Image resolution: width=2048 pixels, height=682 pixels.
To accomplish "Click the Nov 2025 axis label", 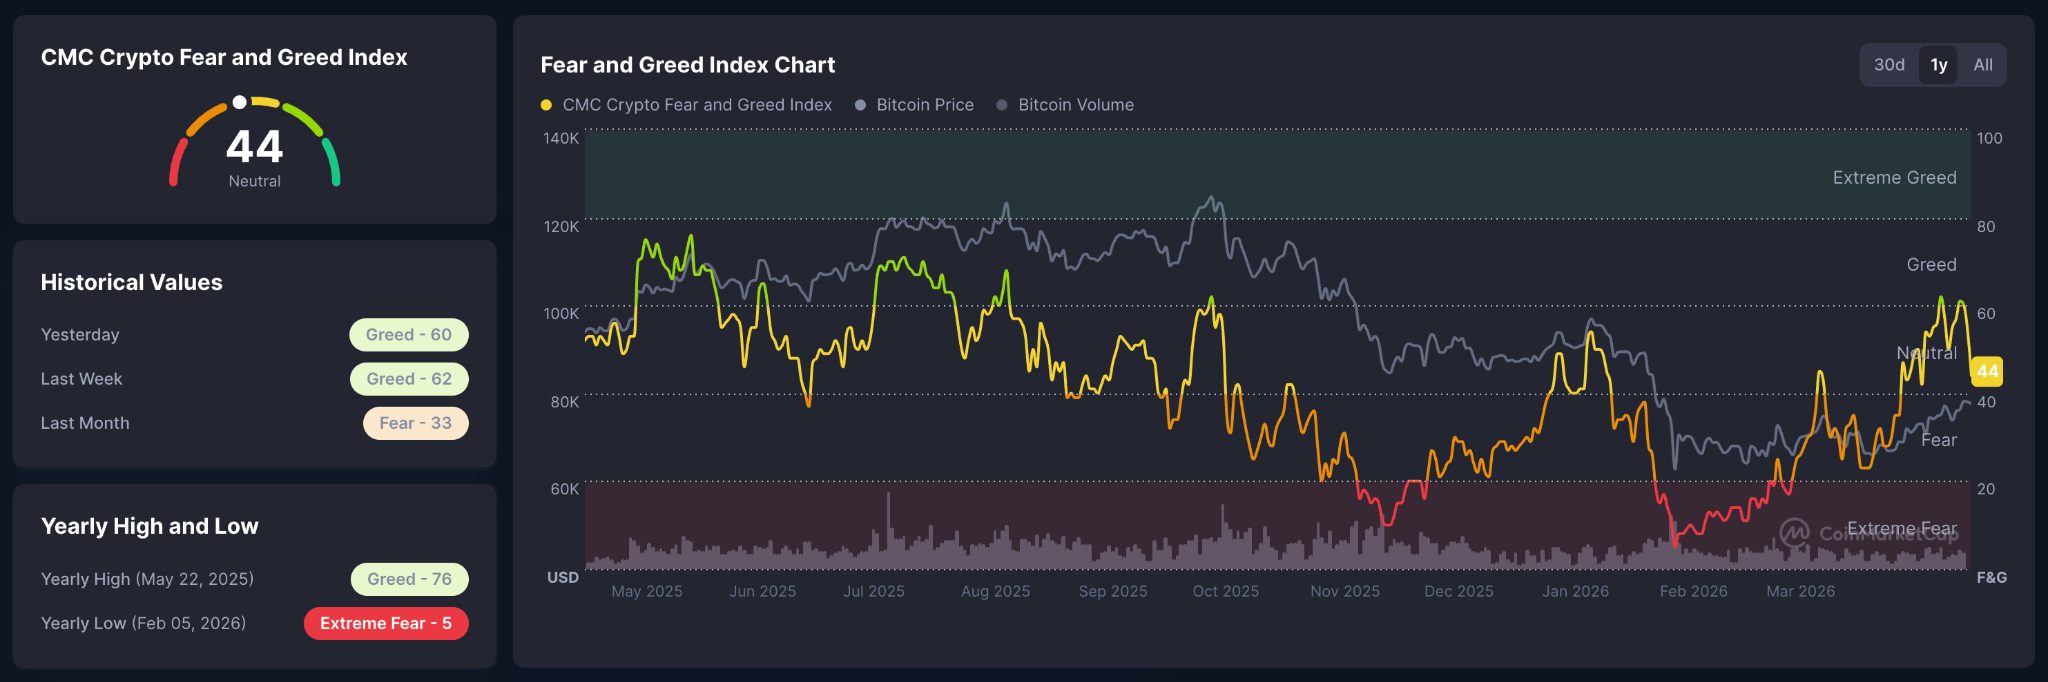I will [x=1345, y=591].
